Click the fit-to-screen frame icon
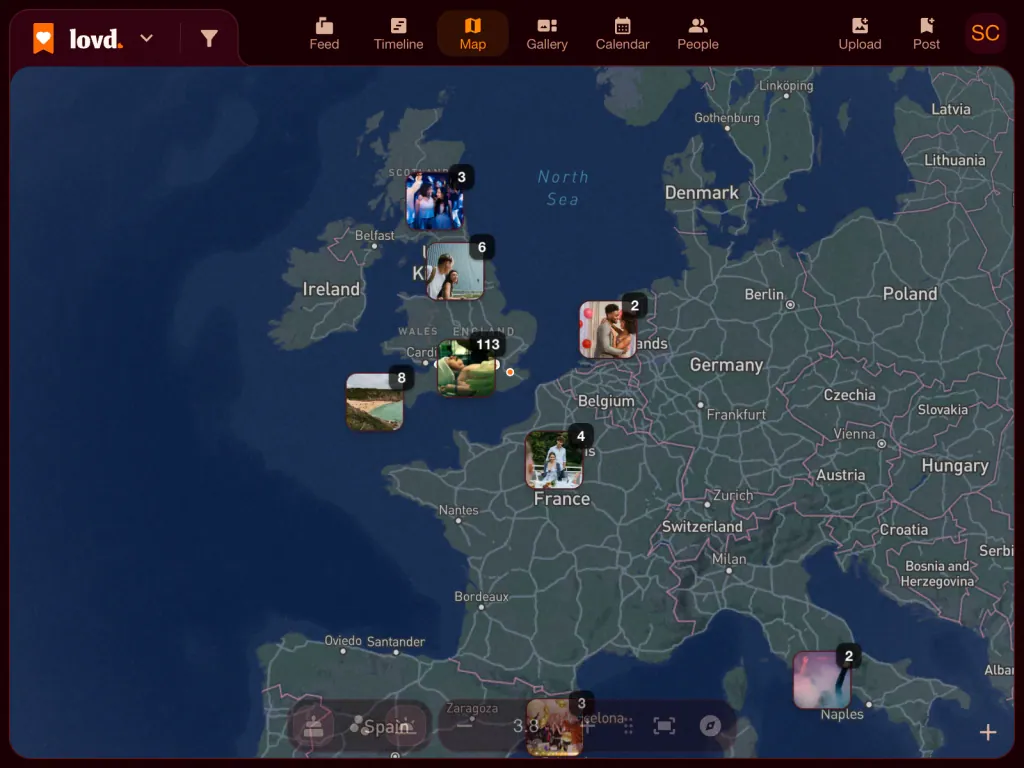This screenshot has height=768, width=1024. pos(664,726)
